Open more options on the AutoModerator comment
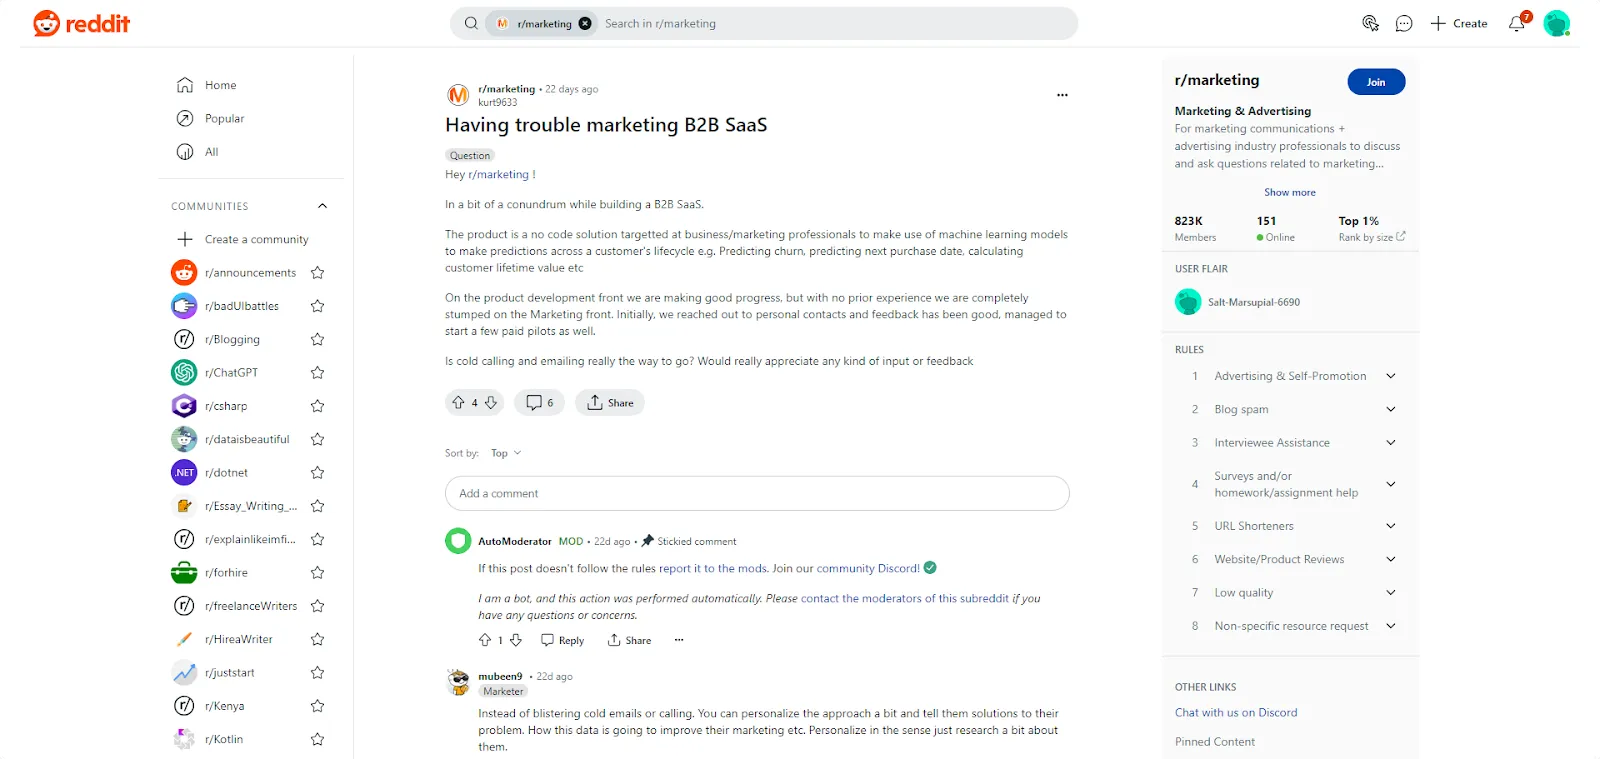The height and width of the screenshot is (759, 1600). point(679,640)
